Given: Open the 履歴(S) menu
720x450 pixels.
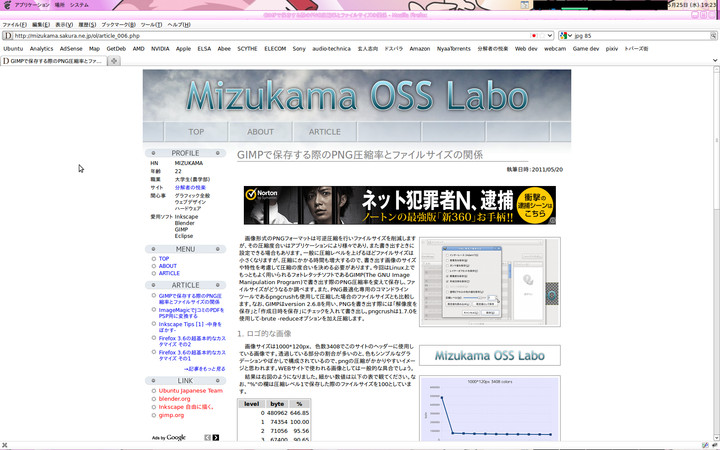Looking at the screenshot, I should click(87, 25).
